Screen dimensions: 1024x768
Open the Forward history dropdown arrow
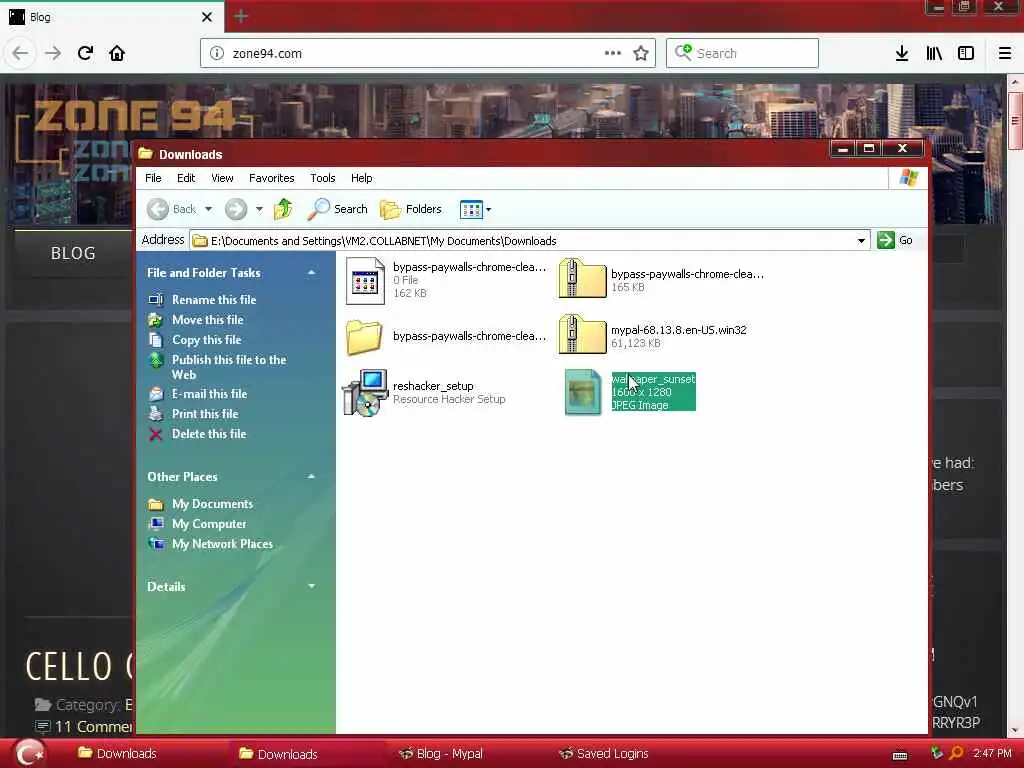pyautogui.click(x=259, y=209)
